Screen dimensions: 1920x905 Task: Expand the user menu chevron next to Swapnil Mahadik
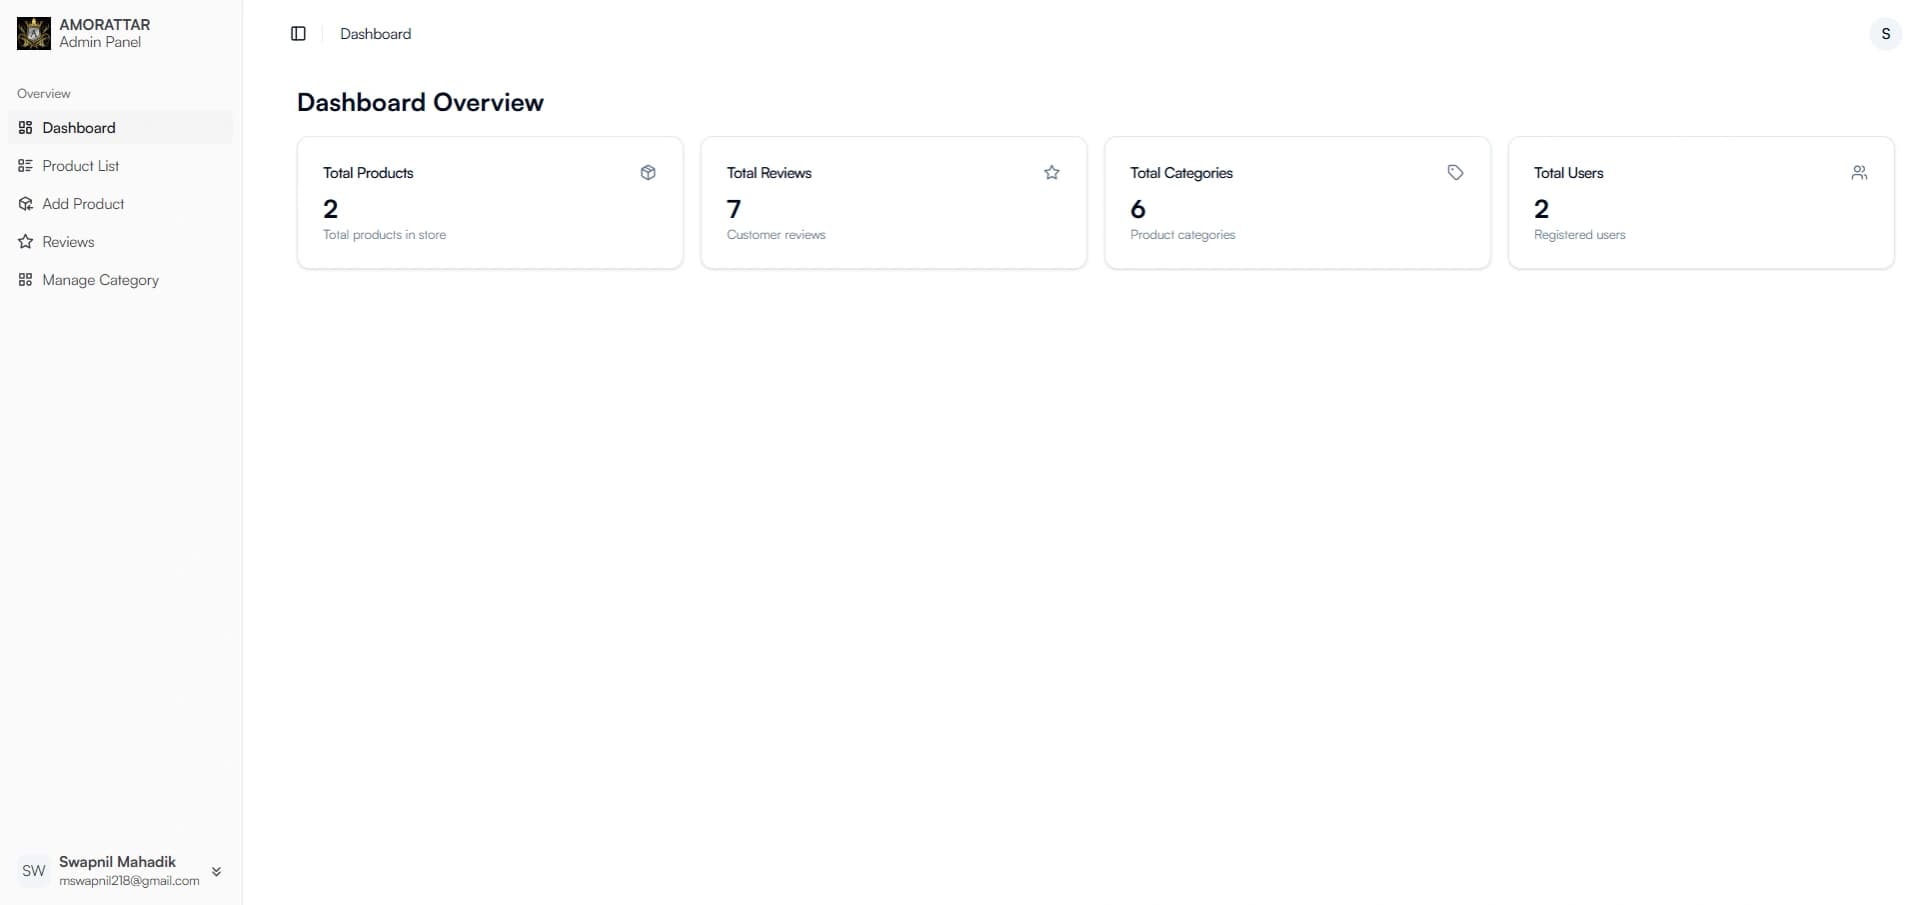tap(216, 872)
